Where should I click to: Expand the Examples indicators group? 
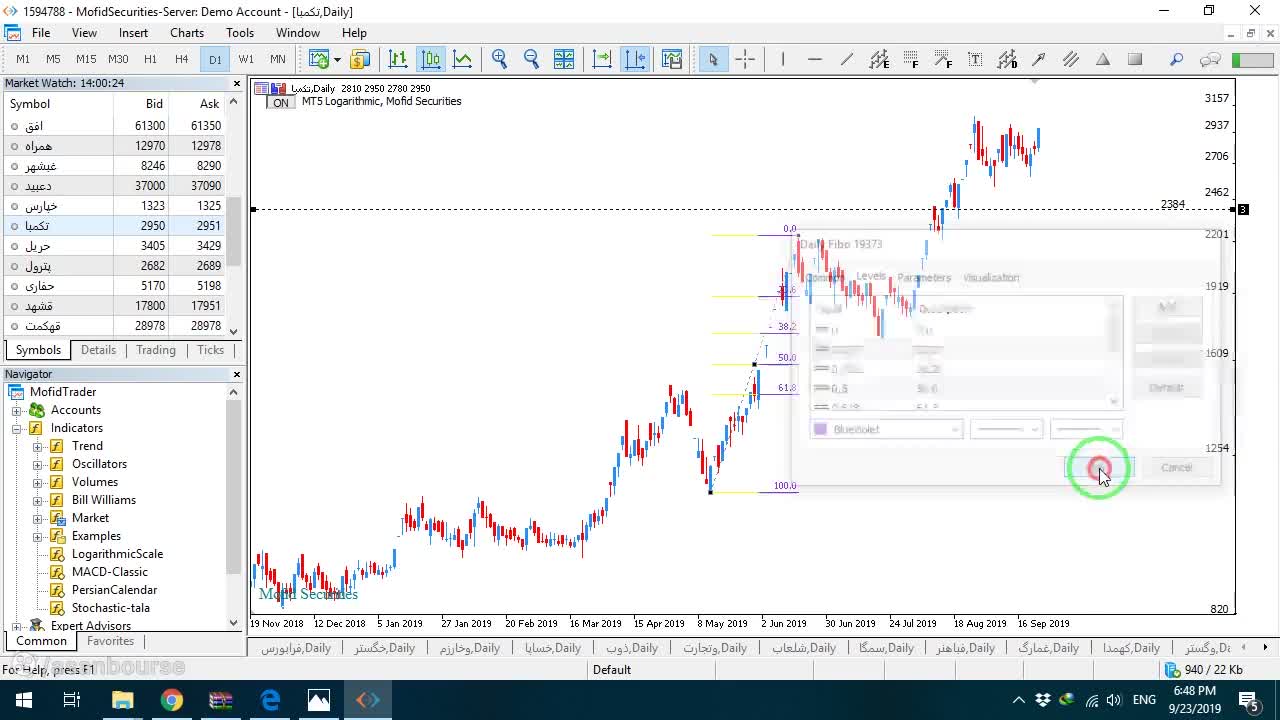(38, 536)
